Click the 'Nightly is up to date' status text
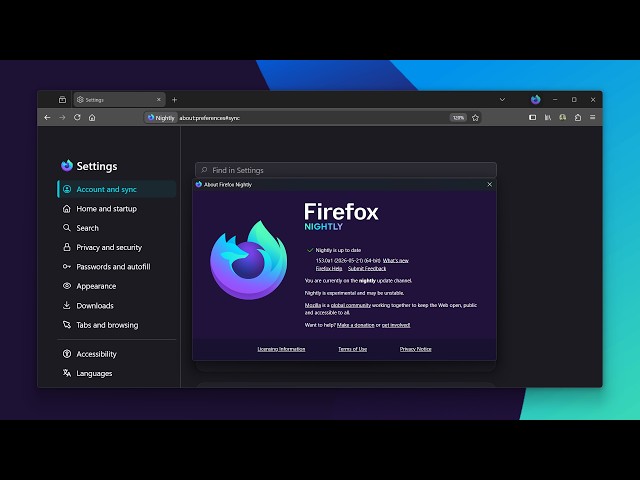Viewport: 640px width, 480px height. [338, 250]
